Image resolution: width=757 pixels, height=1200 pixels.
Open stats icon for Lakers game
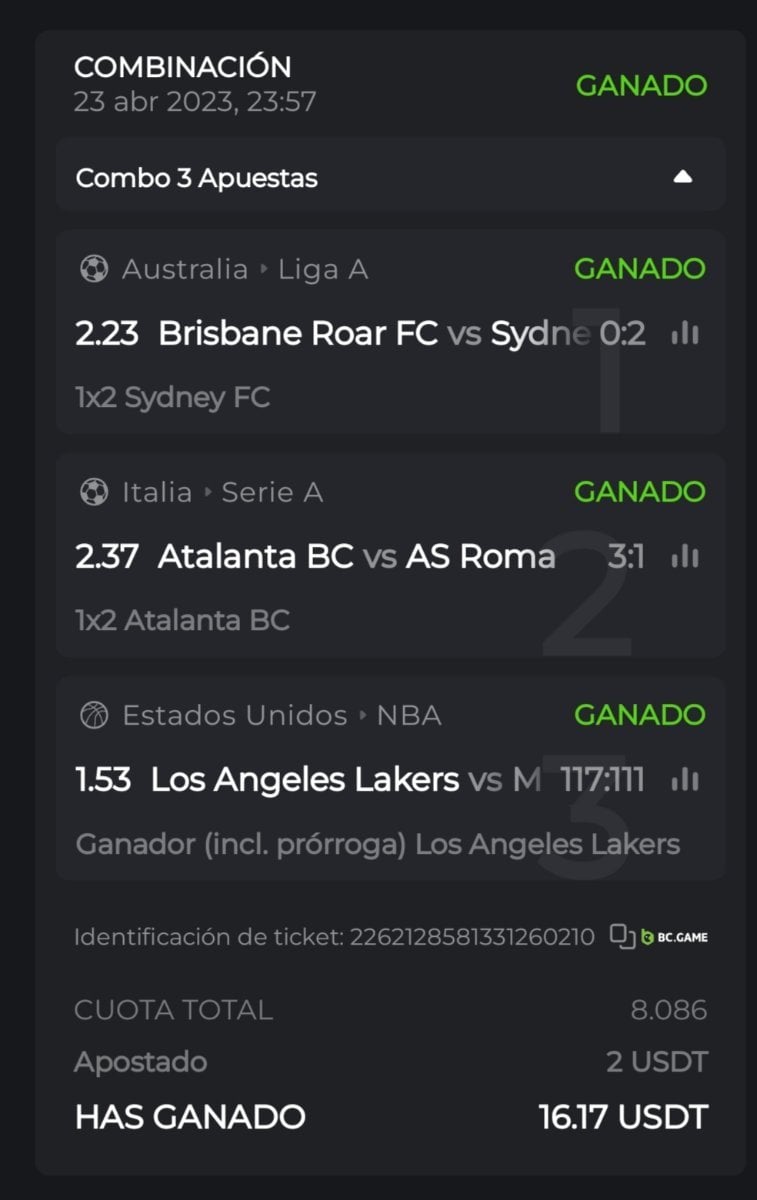[685, 780]
